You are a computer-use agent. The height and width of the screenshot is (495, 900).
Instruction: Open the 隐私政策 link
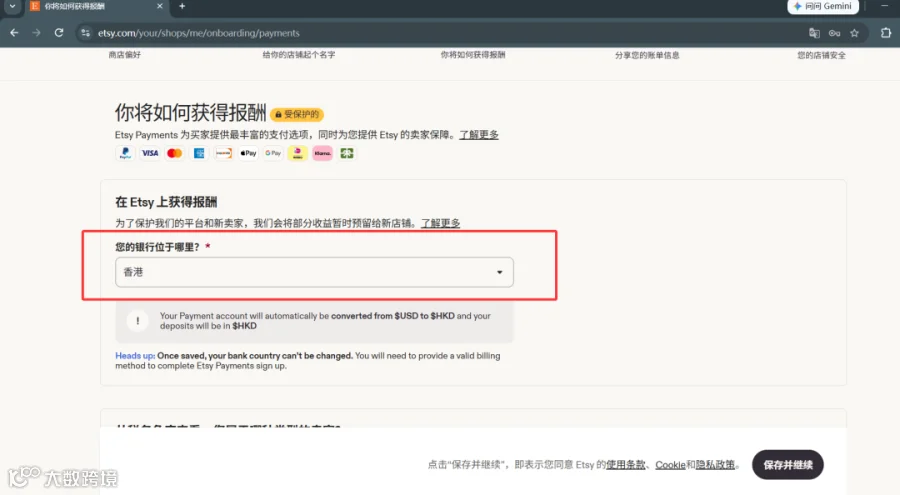[715, 465]
